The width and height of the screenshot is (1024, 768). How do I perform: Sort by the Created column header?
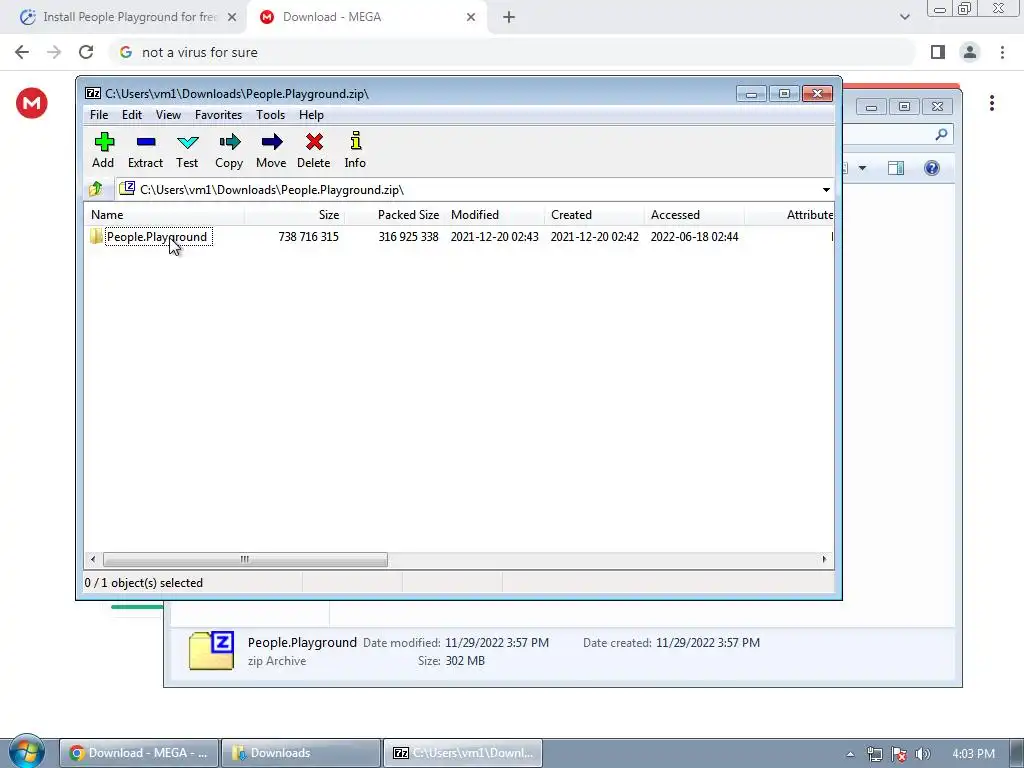[594, 215]
